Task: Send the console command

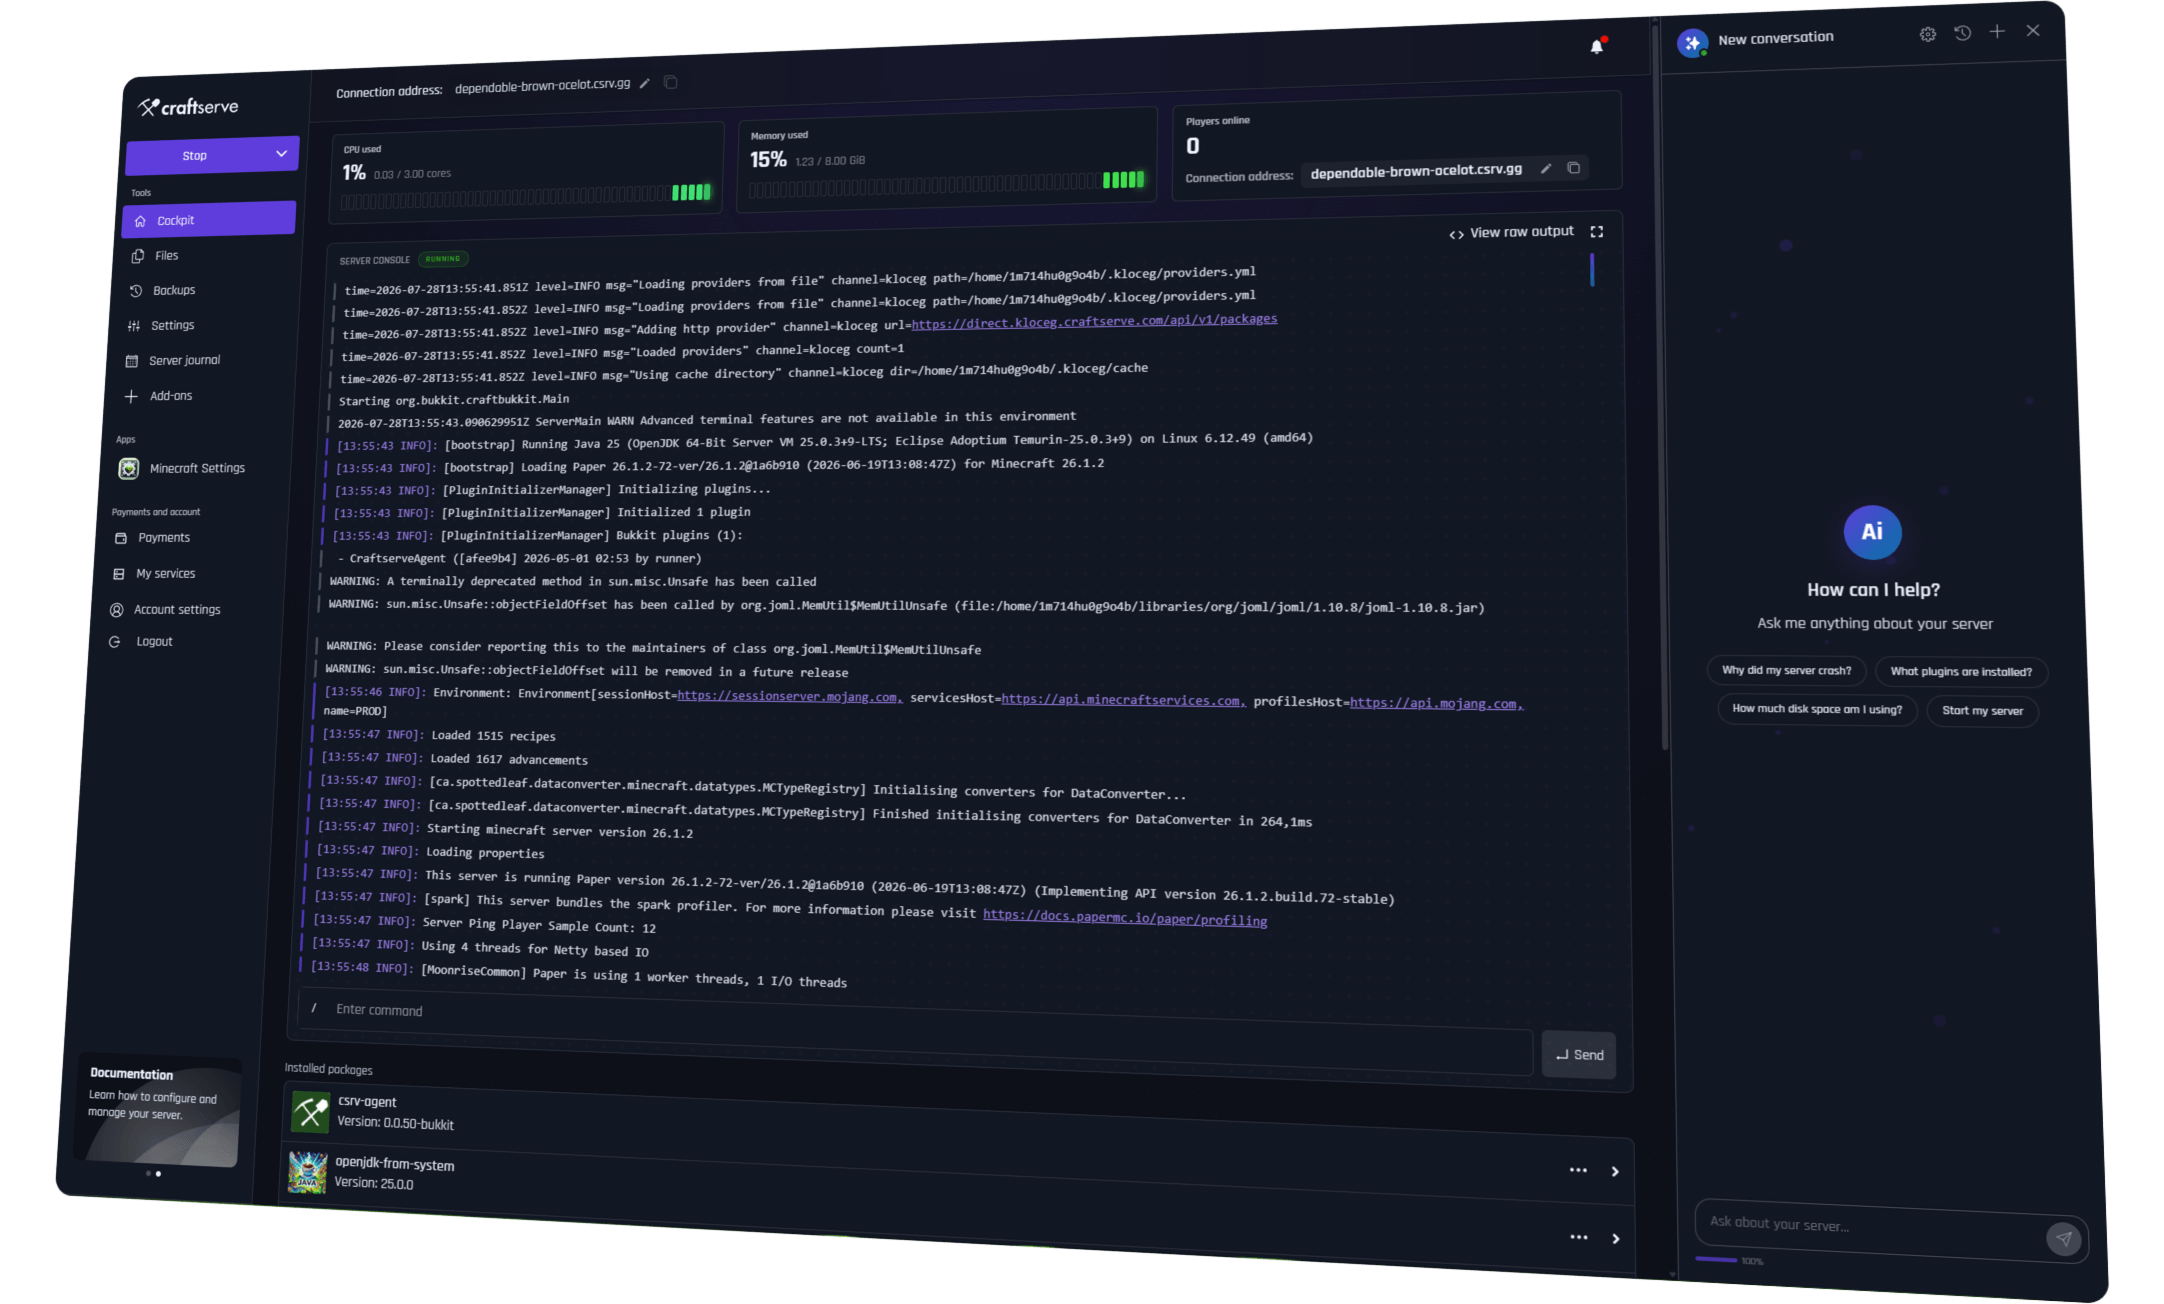Action: pos(1579,1054)
